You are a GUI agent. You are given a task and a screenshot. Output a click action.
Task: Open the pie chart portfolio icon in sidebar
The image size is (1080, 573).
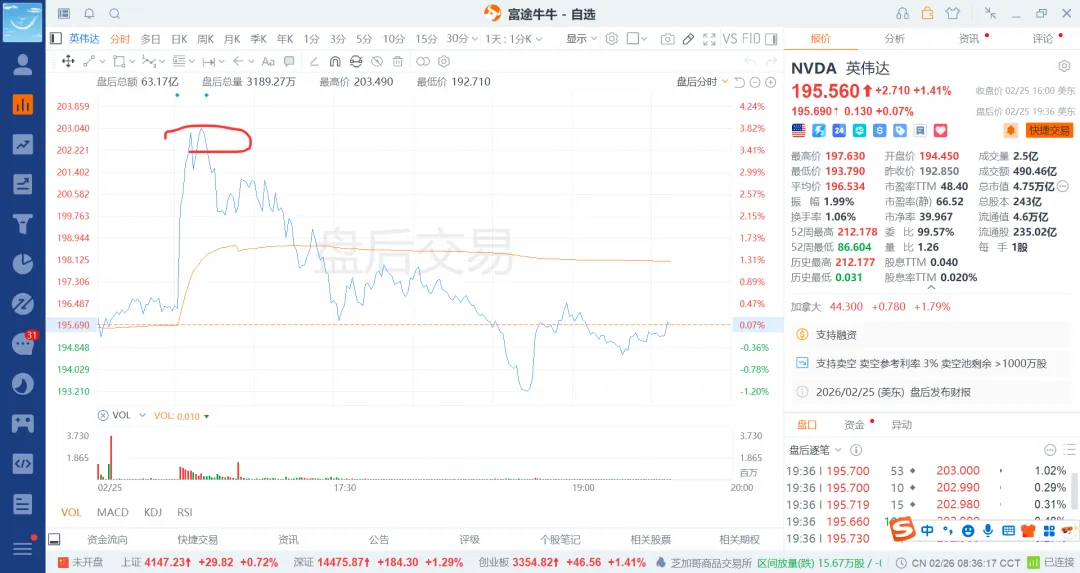pyautogui.click(x=23, y=264)
